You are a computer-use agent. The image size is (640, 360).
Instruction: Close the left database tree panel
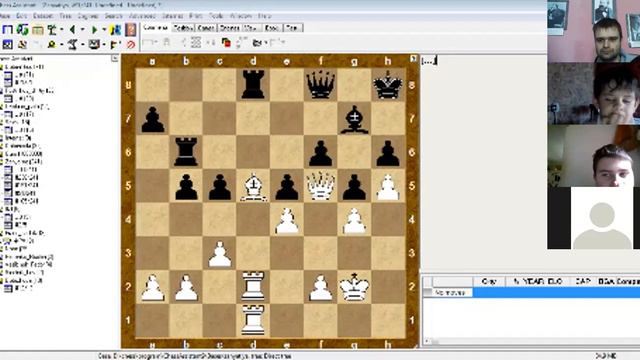pyautogui.click(x=115, y=59)
